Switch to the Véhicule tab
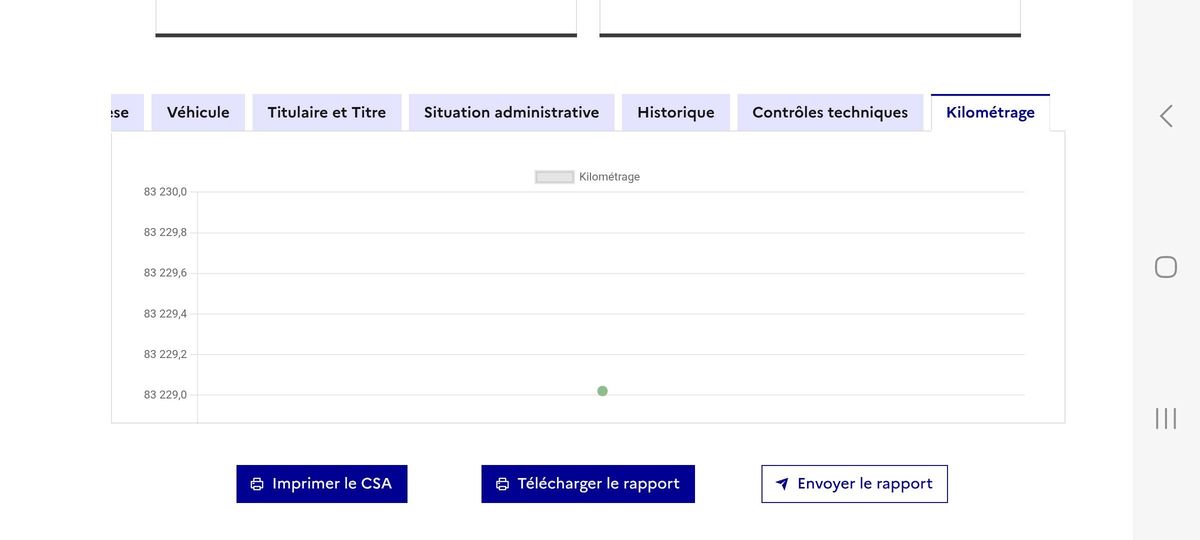The height and width of the screenshot is (540, 1200). [198, 112]
